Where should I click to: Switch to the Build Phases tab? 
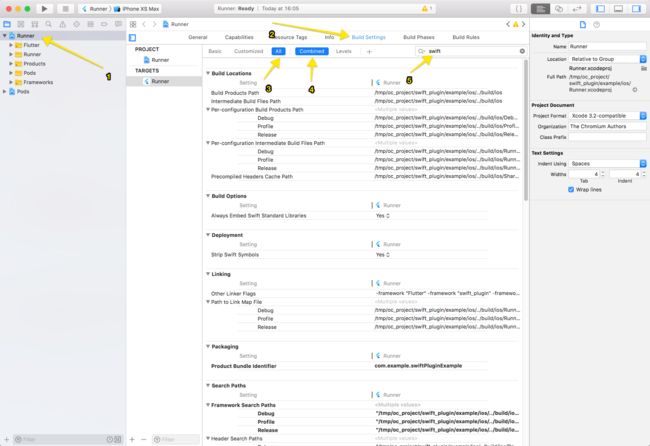[x=419, y=37]
